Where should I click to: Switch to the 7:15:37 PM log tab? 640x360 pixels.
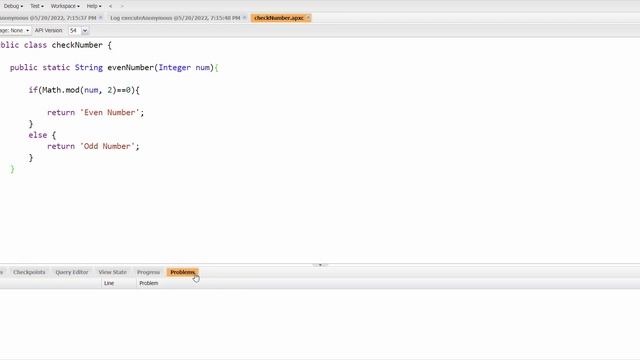(48, 18)
